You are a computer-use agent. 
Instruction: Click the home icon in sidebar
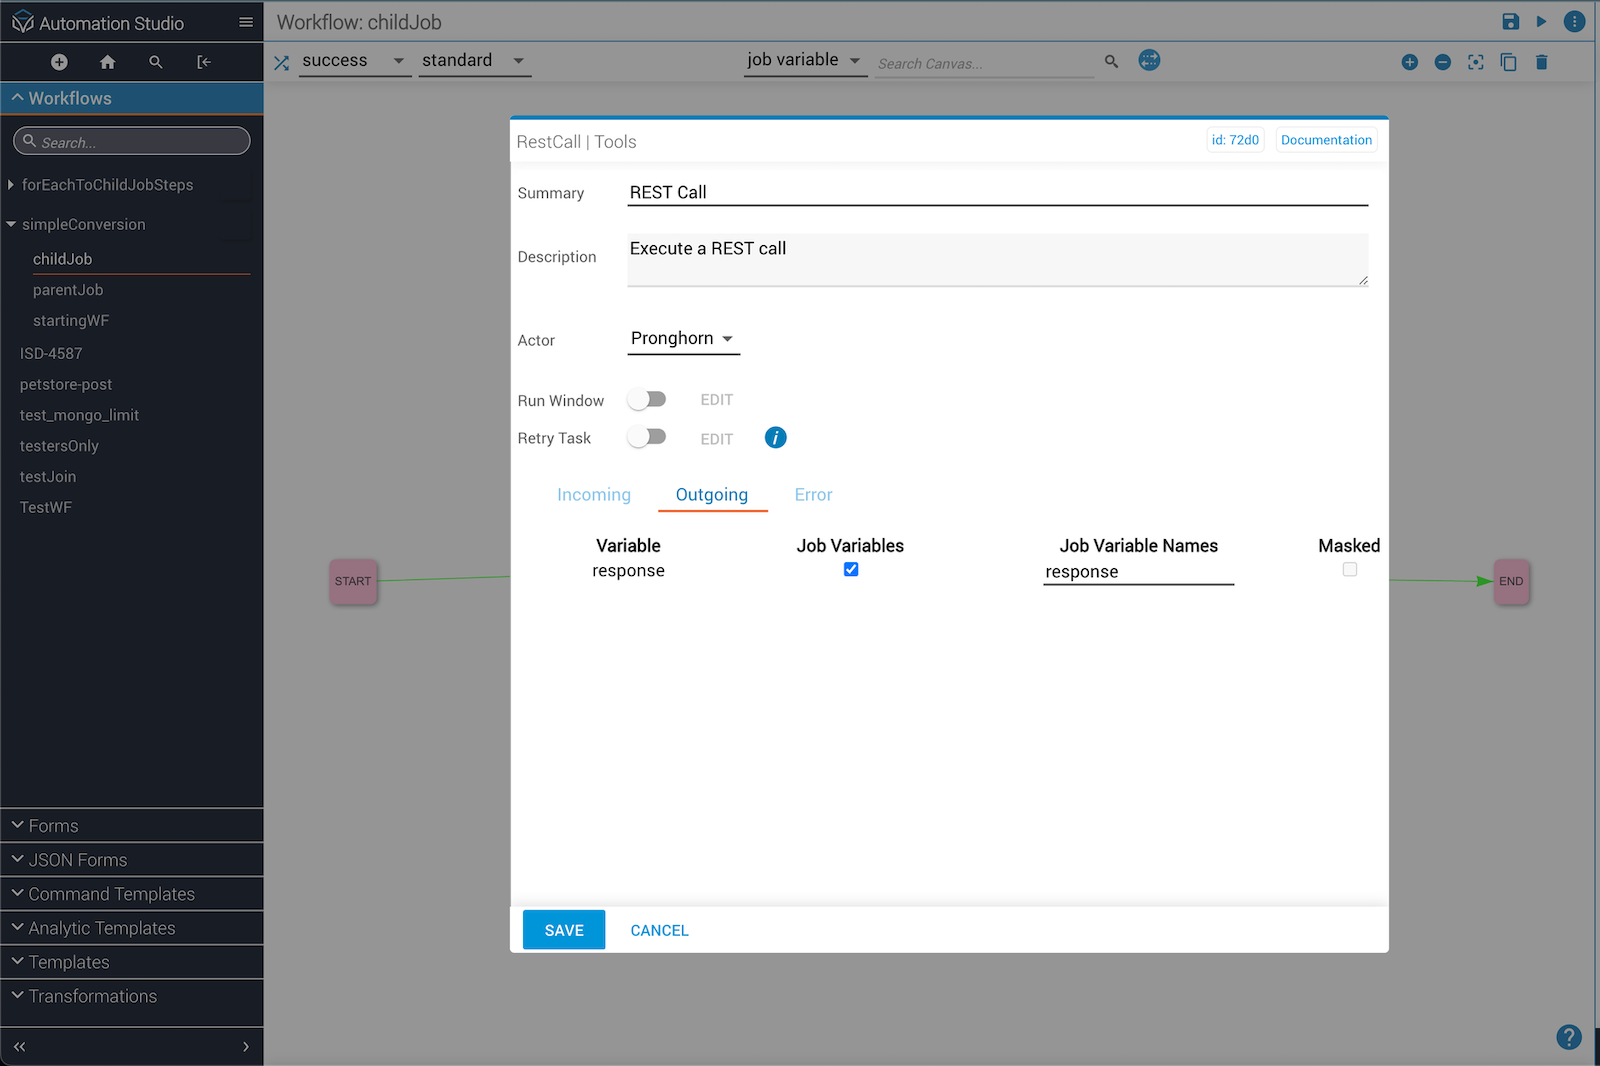(x=107, y=62)
